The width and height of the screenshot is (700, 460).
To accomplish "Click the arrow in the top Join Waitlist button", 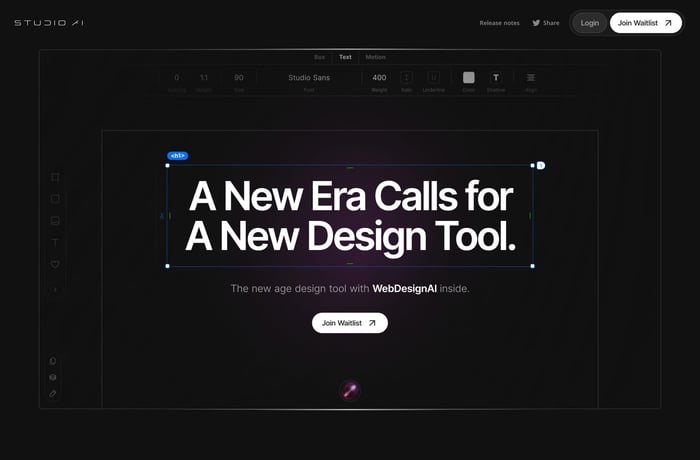I will point(668,23).
